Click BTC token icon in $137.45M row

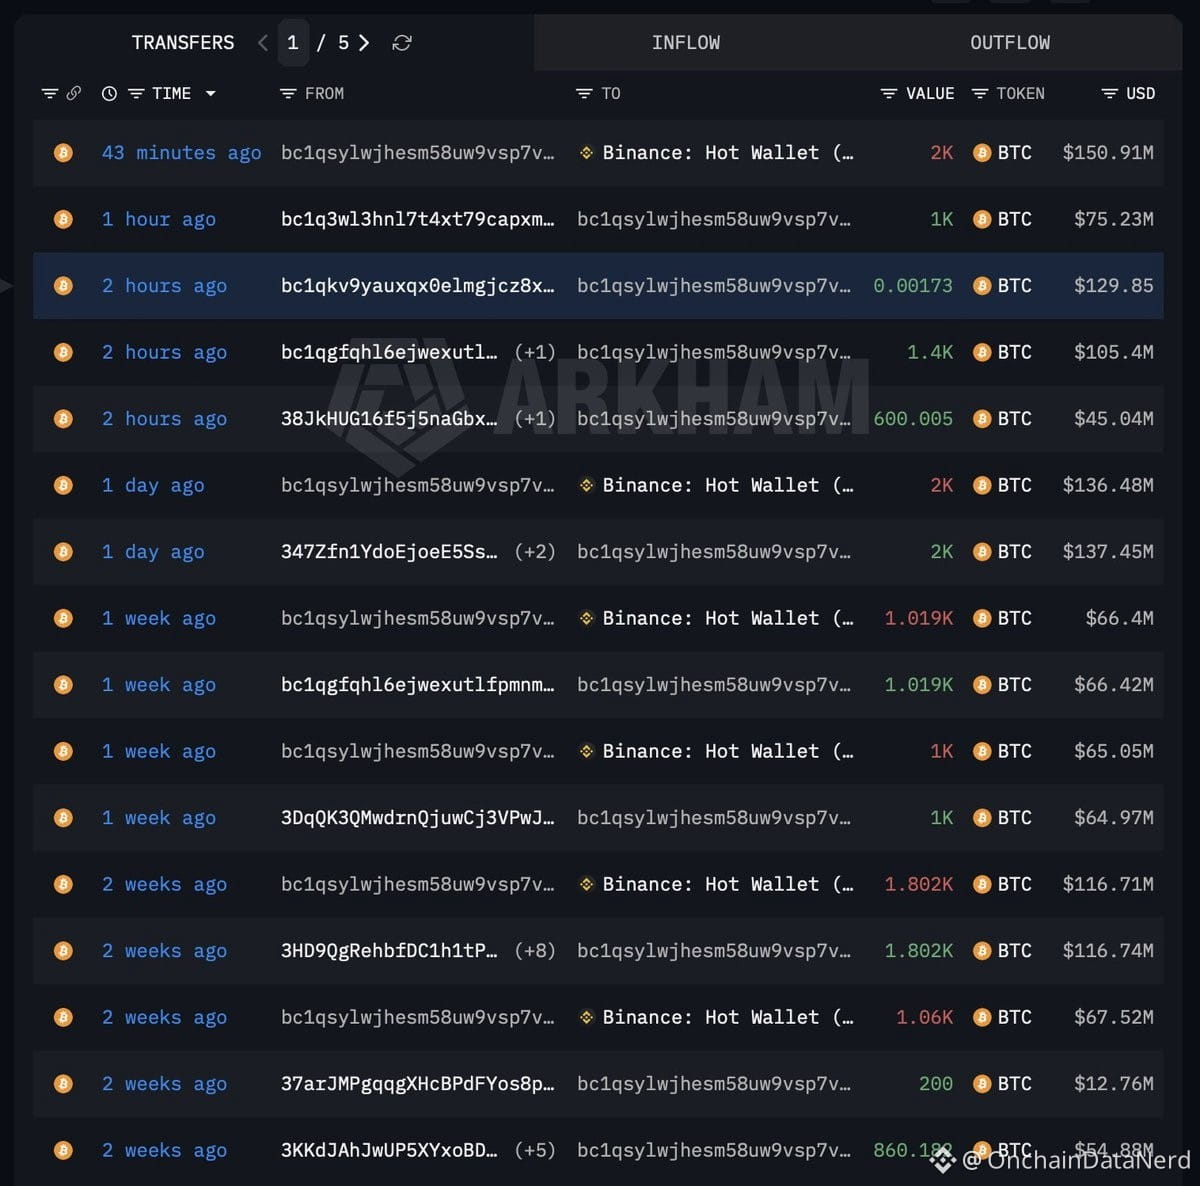click(x=982, y=552)
